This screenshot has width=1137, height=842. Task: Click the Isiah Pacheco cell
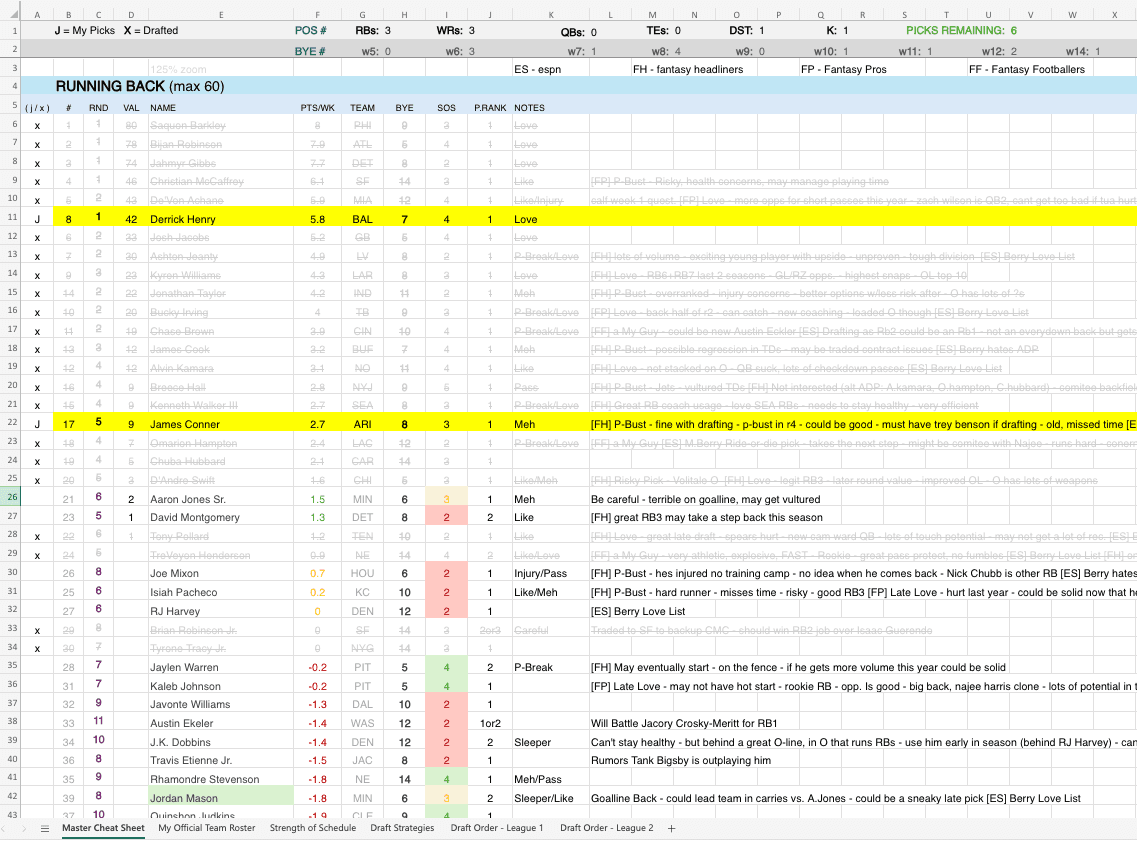[x=220, y=592]
